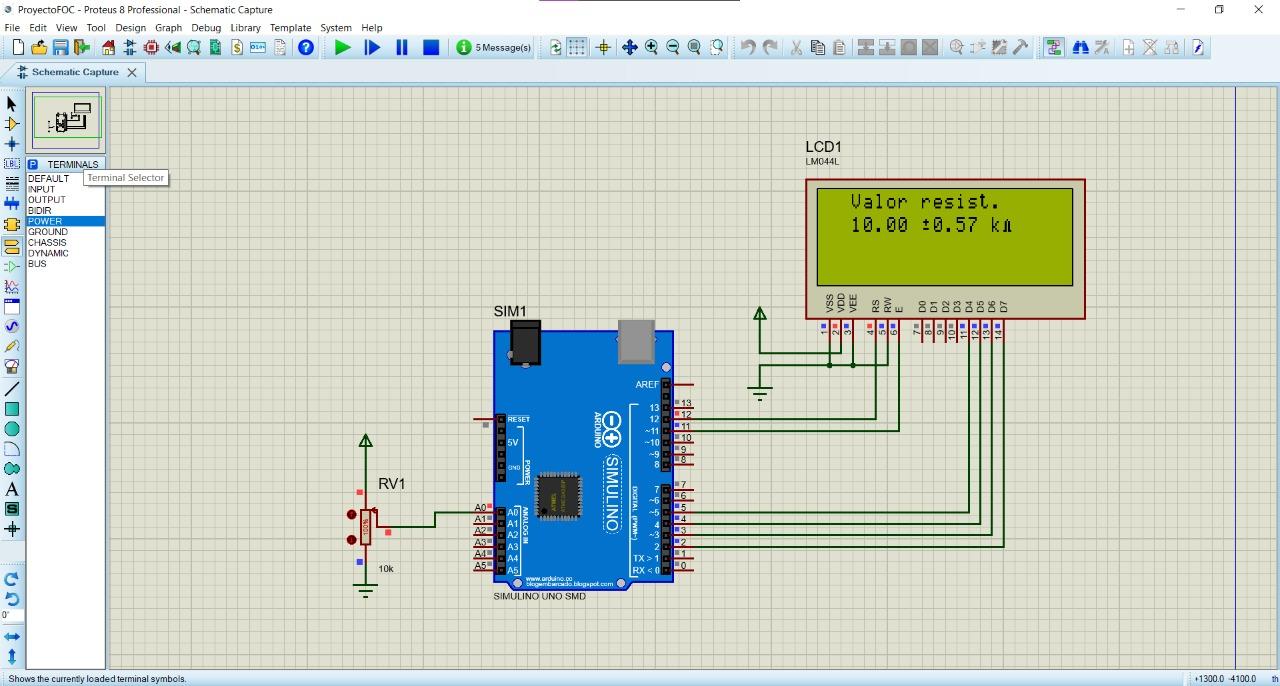Run the simulation with the green play button
Viewport: 1280px width, 686px height.
tap(342, 47)
